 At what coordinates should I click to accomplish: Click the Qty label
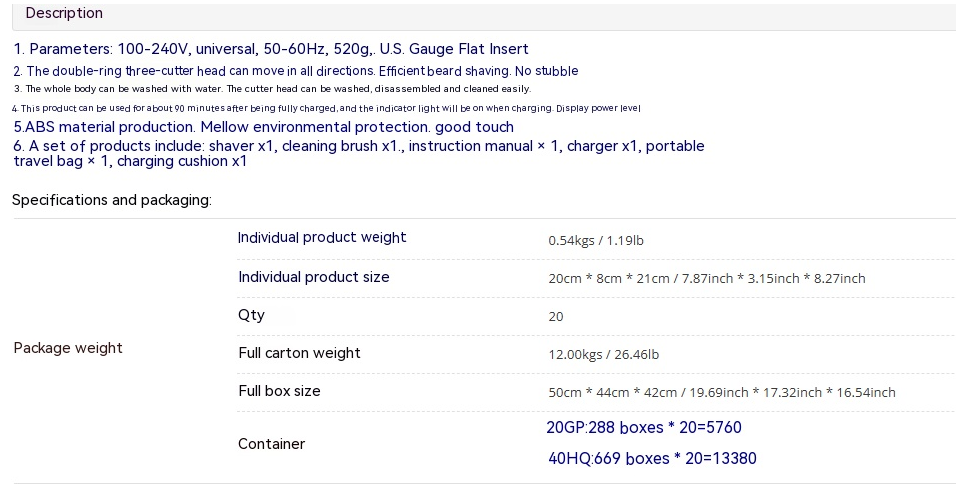click(x=251, y=316)
